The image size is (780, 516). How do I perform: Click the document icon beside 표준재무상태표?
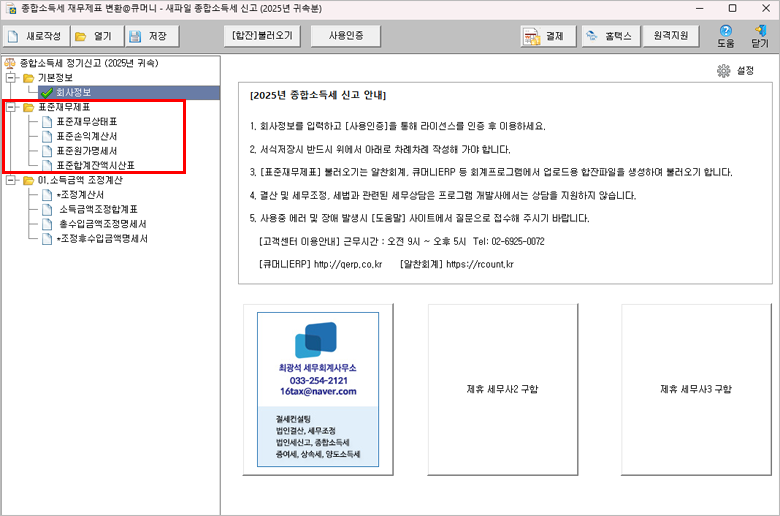[47, 122]
